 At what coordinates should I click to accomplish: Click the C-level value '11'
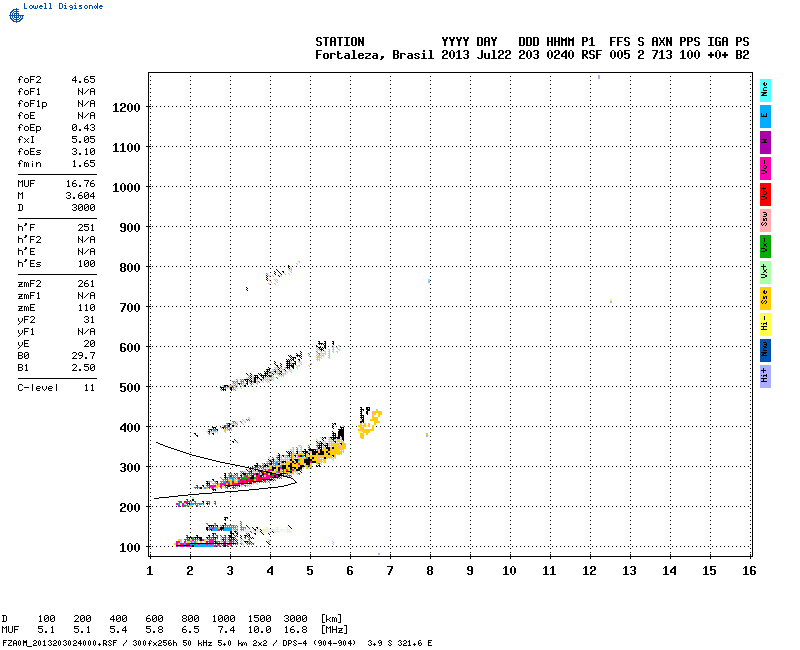pyautogui.click(x=89, y=388)
